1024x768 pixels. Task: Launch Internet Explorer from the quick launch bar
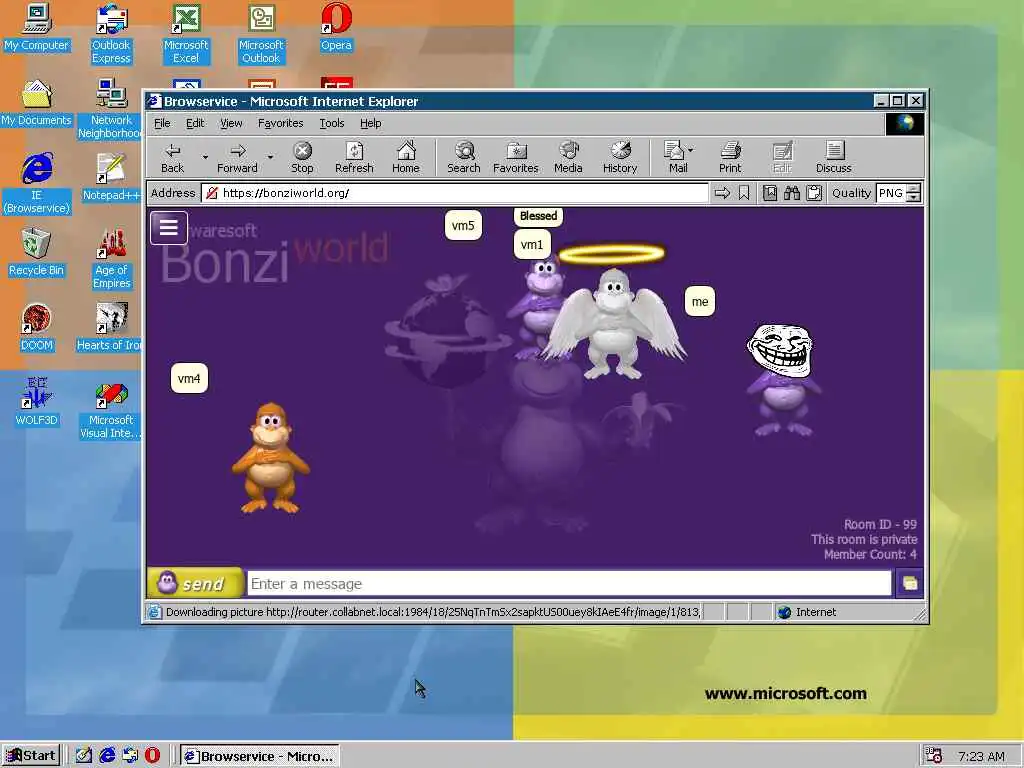coord(106,756)
